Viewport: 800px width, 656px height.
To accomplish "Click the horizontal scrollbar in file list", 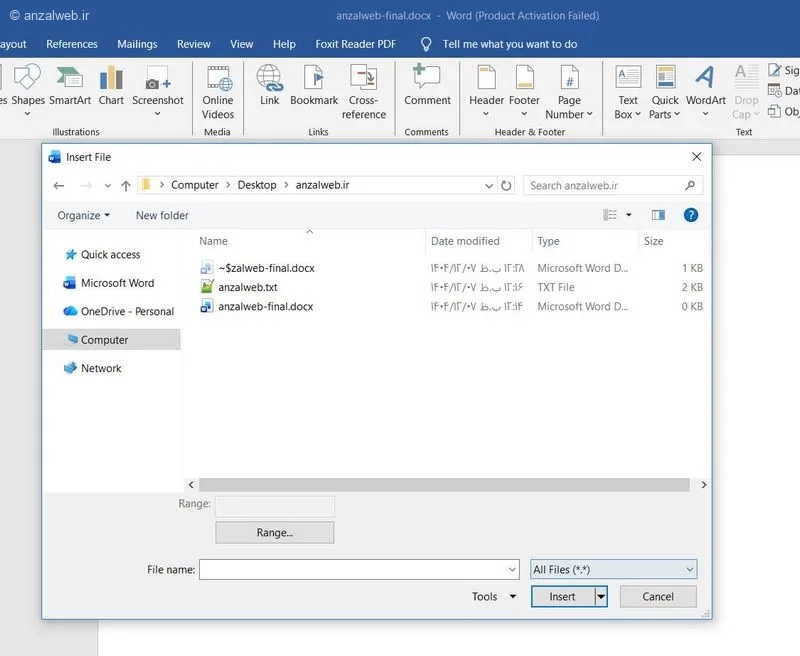I will (444, 485).
